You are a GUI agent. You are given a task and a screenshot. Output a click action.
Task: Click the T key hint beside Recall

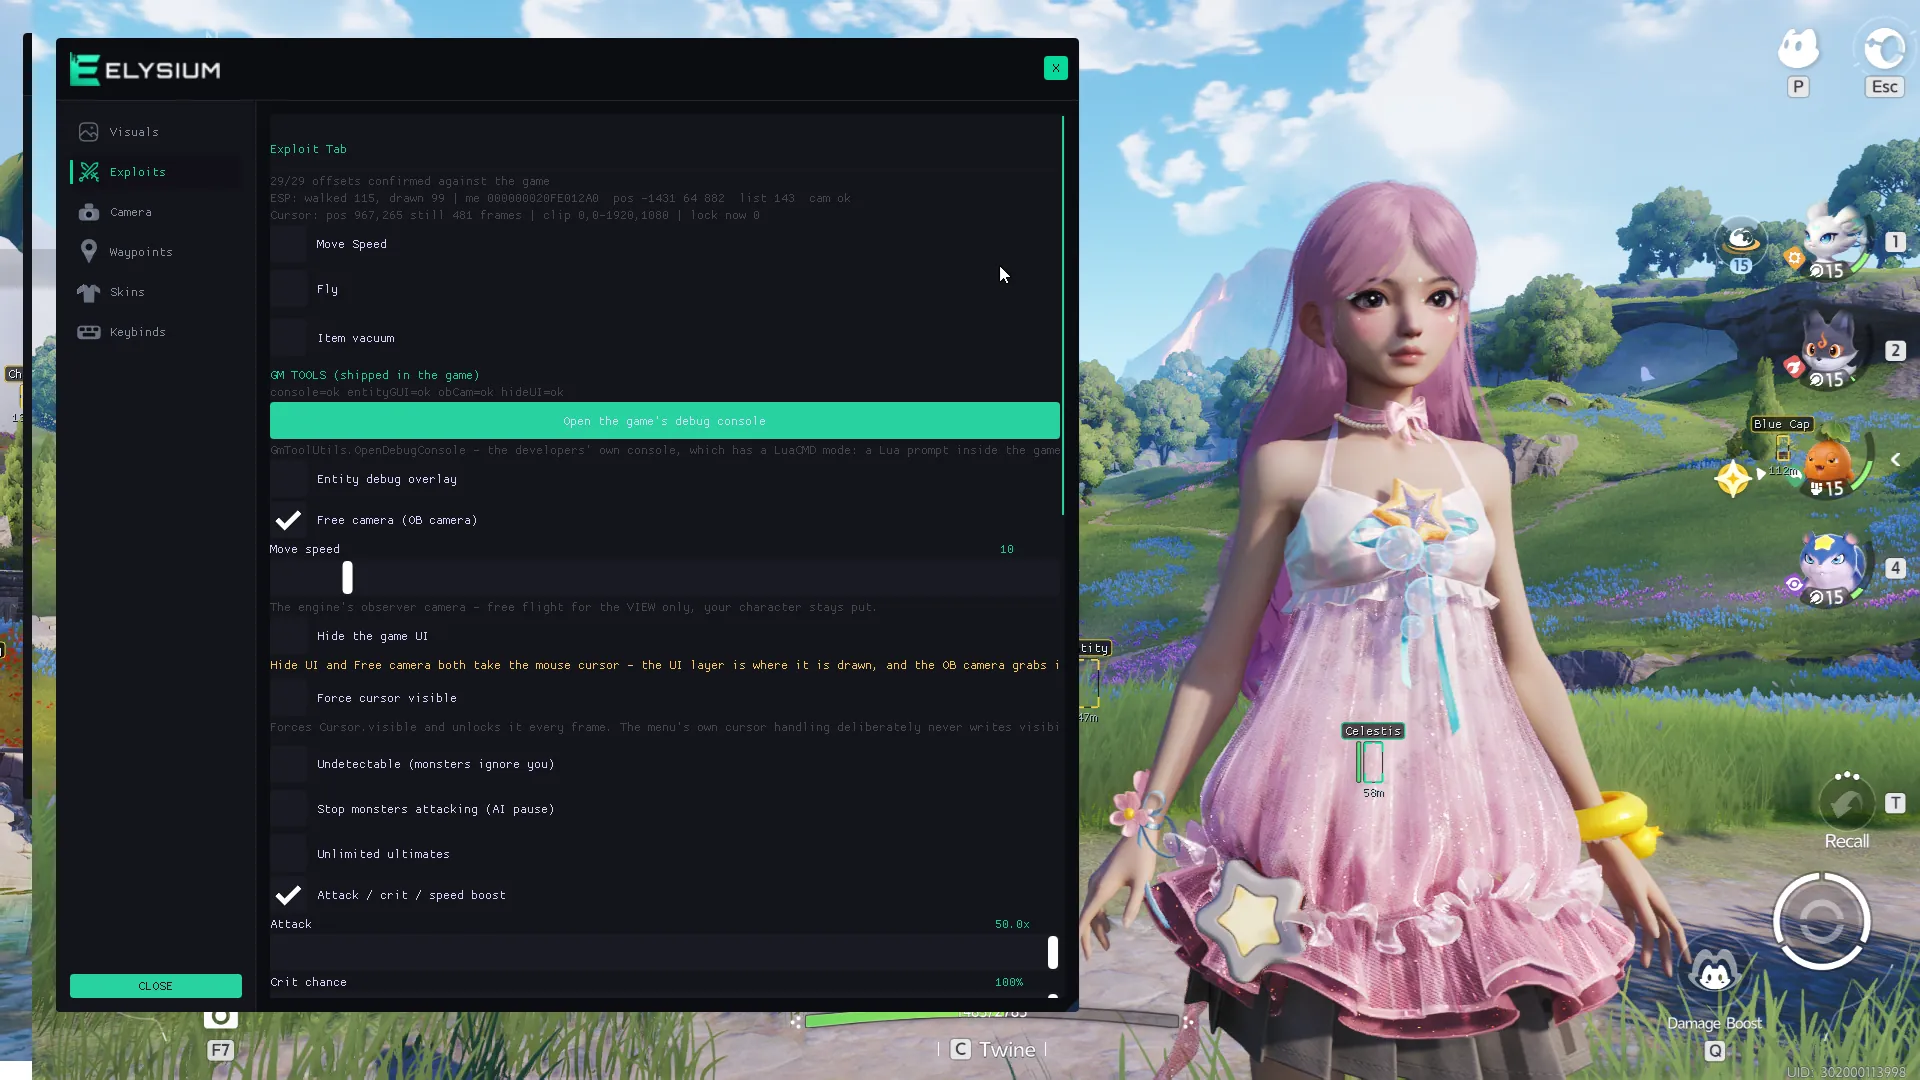(x=1895, y=803)
